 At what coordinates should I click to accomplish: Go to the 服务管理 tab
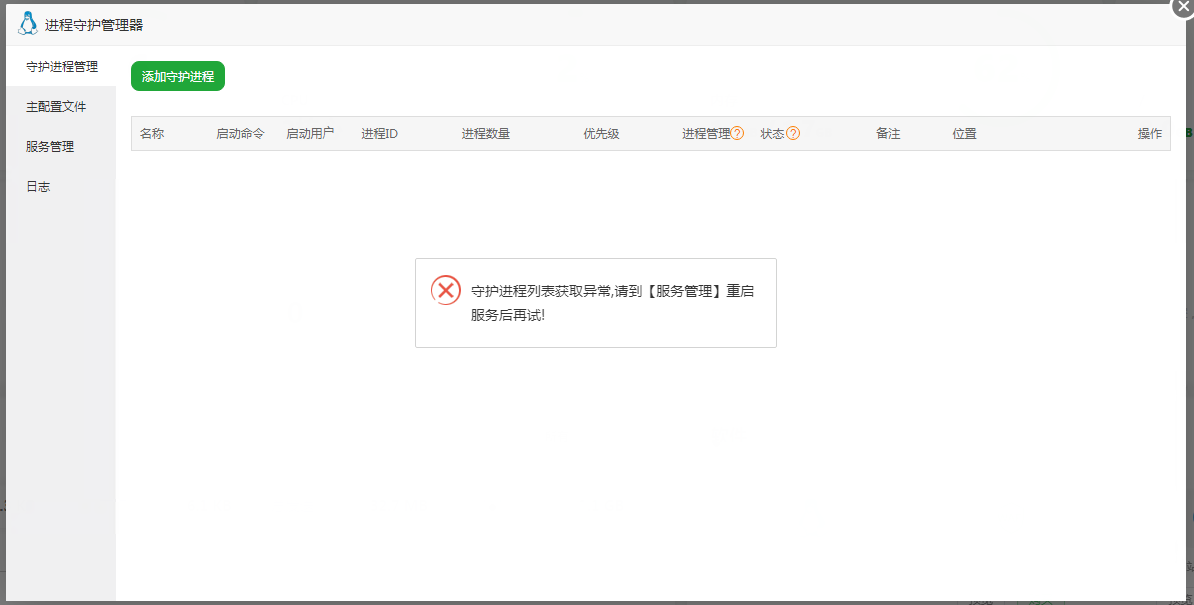[x=62, y=146]
